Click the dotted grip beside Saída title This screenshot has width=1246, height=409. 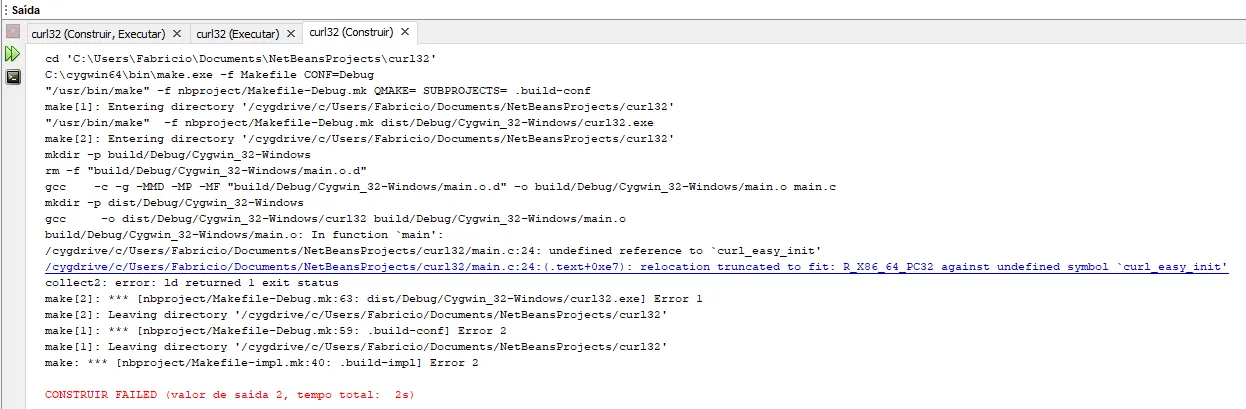pos(5,9)
